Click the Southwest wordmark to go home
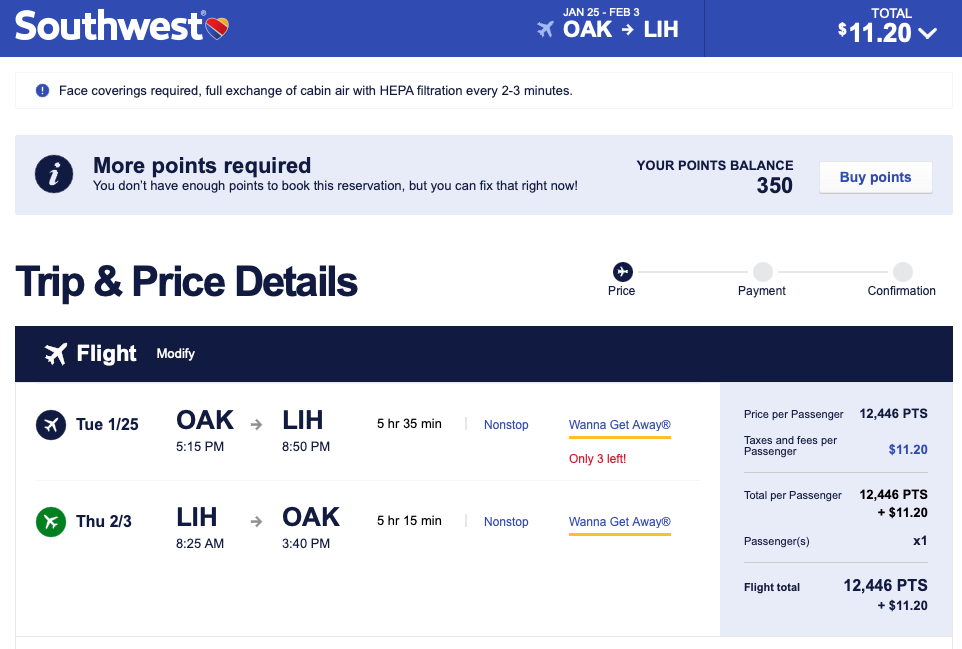Viewport: 962px width, 649px height. pyautogui.click(x=108, y=27)
